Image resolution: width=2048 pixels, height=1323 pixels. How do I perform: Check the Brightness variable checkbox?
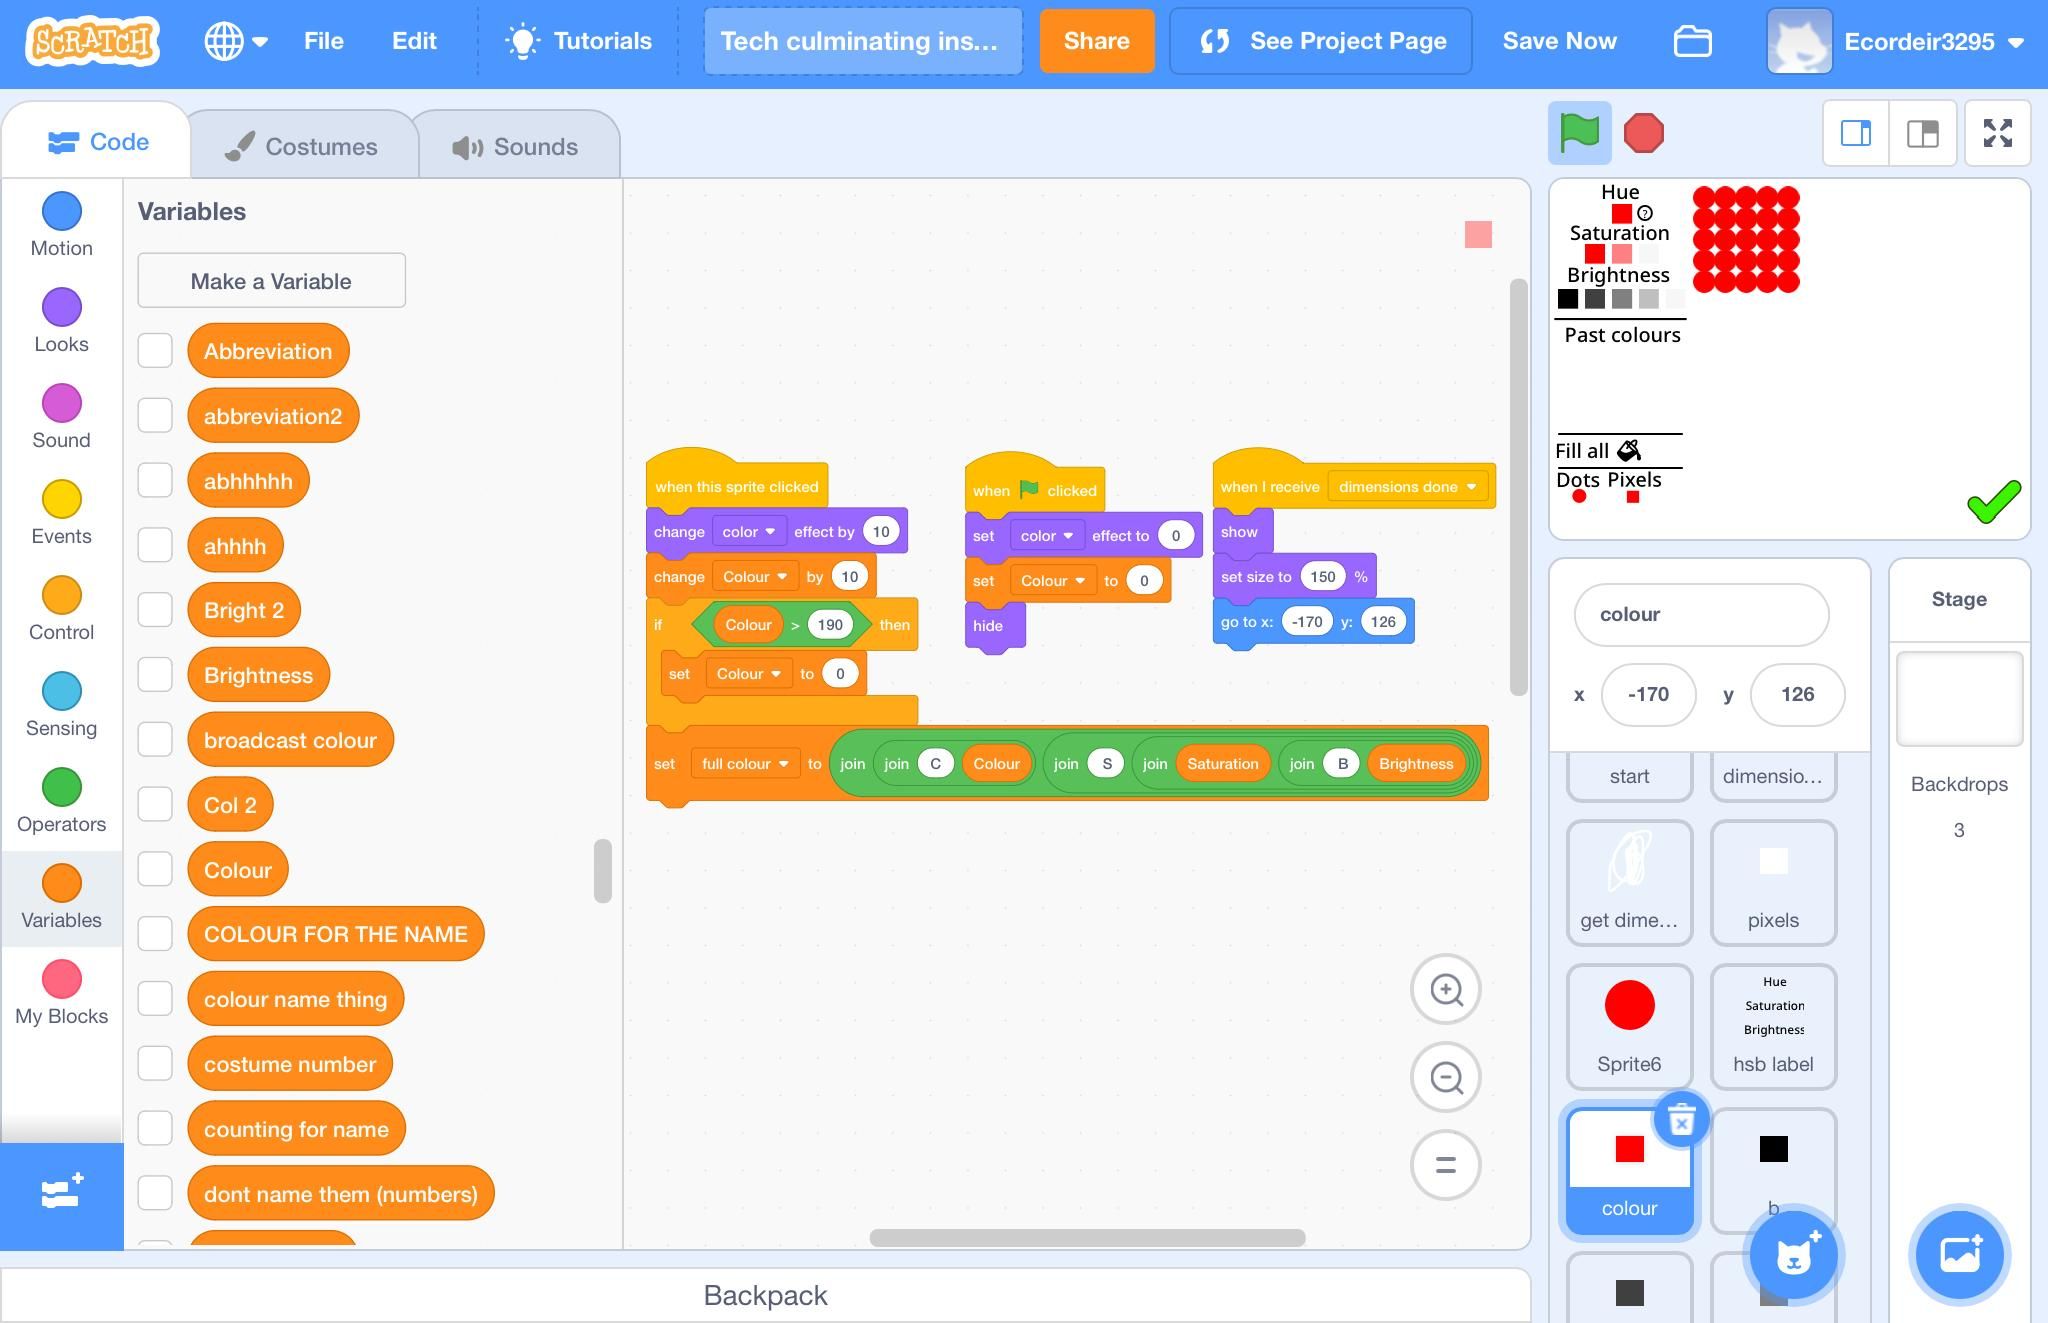coord(155,674)
